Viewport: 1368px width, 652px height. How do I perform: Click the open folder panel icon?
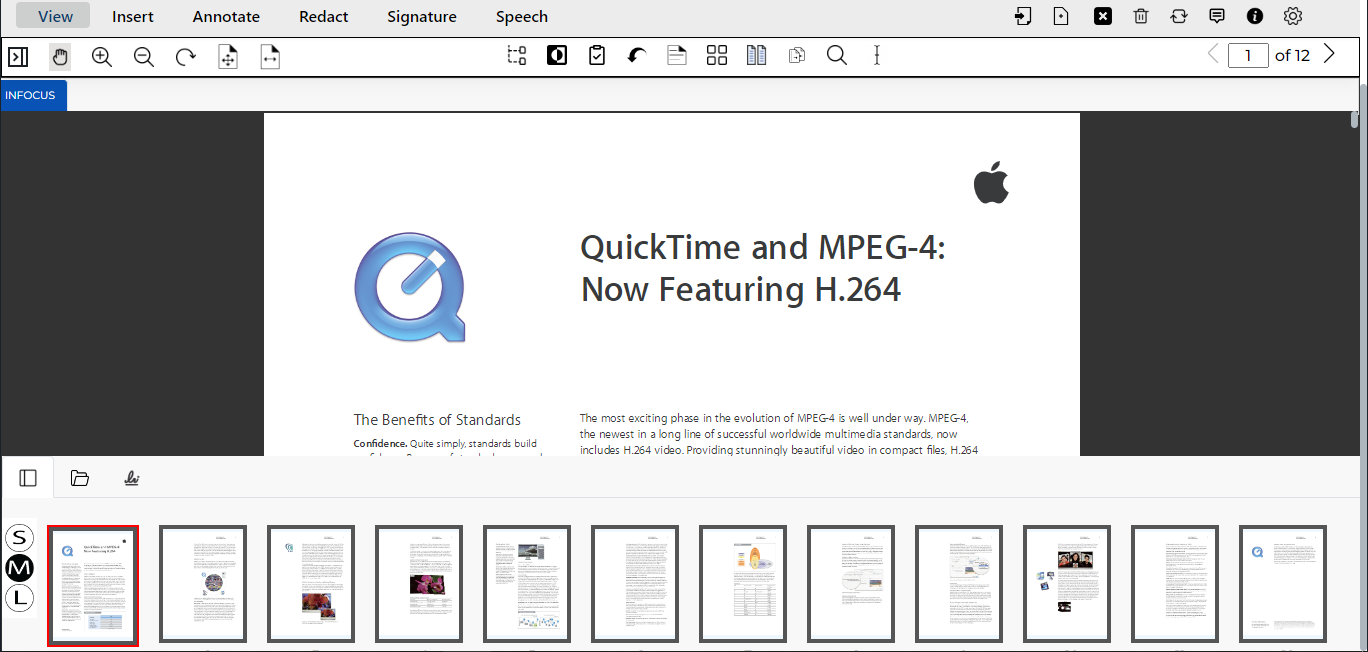coord(80,478)
